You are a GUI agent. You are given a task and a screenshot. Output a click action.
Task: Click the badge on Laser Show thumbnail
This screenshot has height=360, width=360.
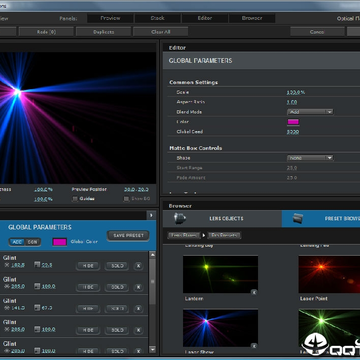254,346
